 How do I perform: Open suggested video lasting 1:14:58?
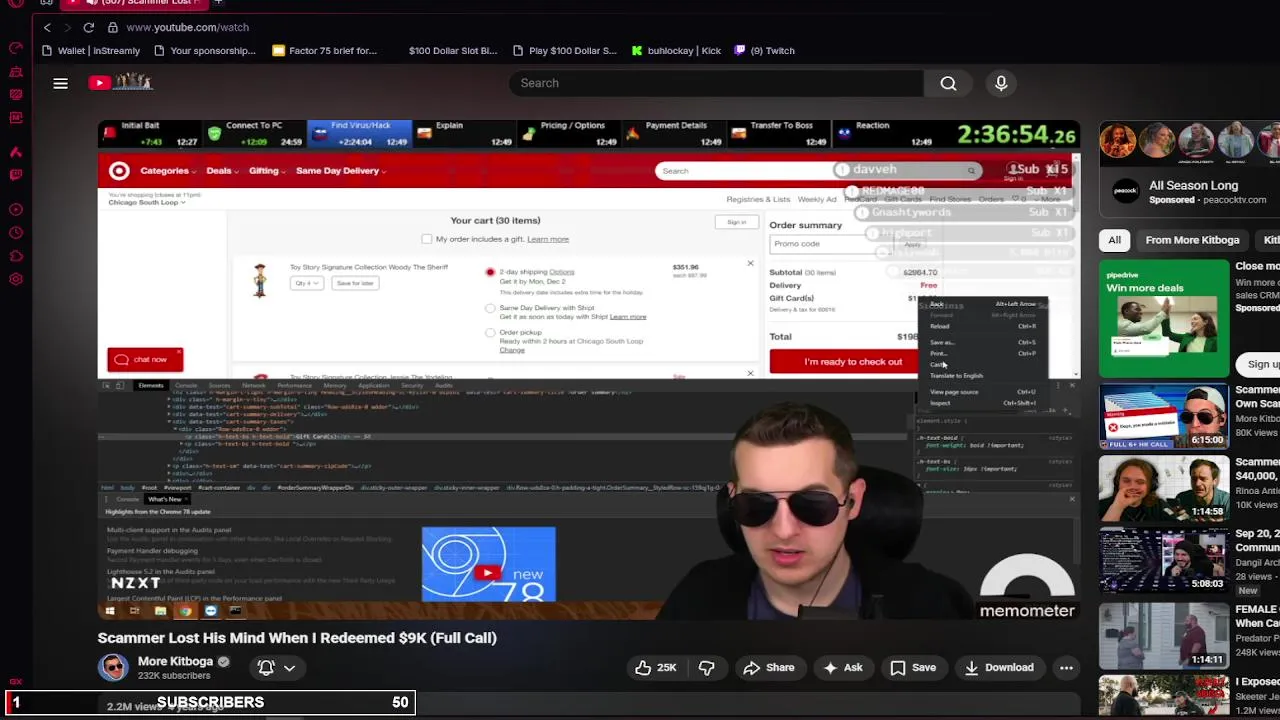[1164, 488]
